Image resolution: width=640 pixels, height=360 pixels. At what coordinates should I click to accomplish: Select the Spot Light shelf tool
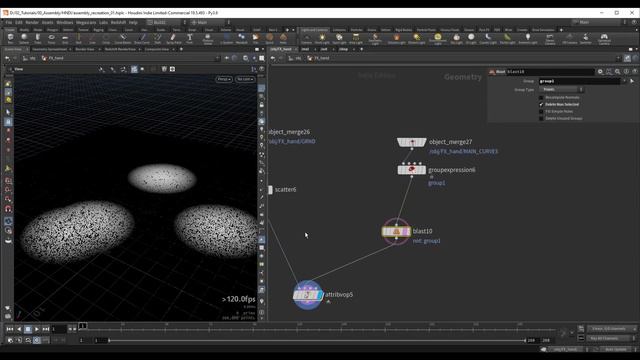(x=339, y=38)
